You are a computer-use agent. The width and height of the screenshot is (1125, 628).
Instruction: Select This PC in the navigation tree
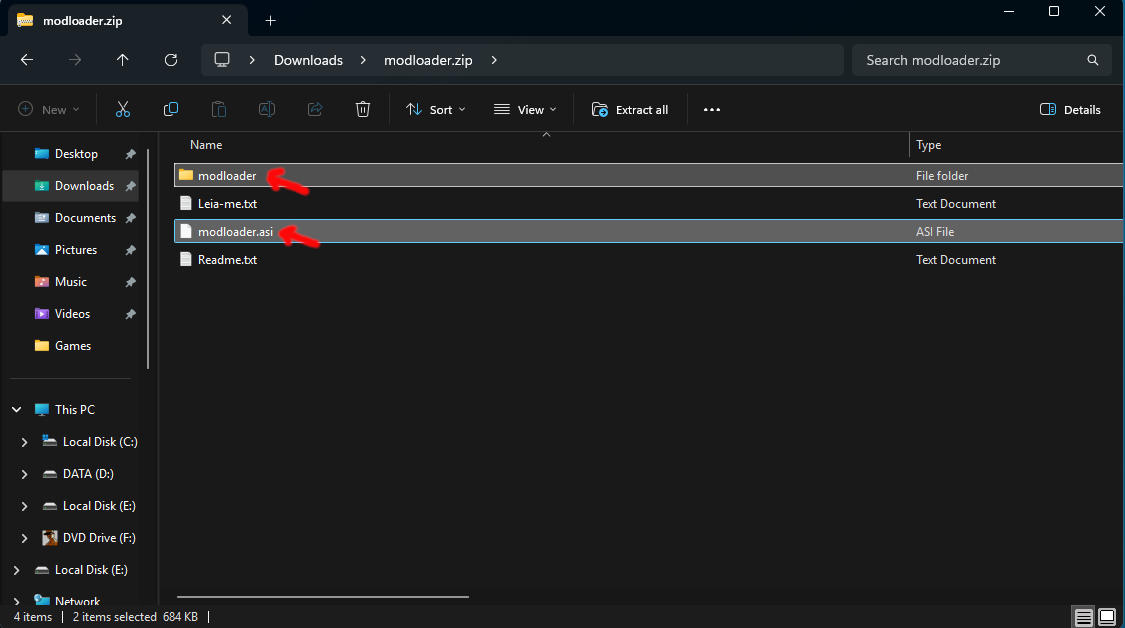[75, 409]
